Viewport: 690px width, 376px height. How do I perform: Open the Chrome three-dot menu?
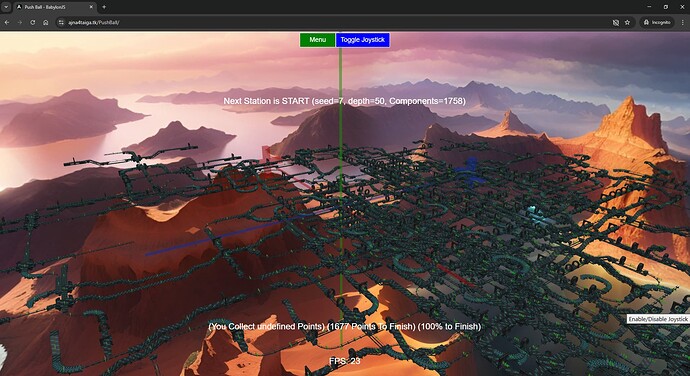click(683, 22)
